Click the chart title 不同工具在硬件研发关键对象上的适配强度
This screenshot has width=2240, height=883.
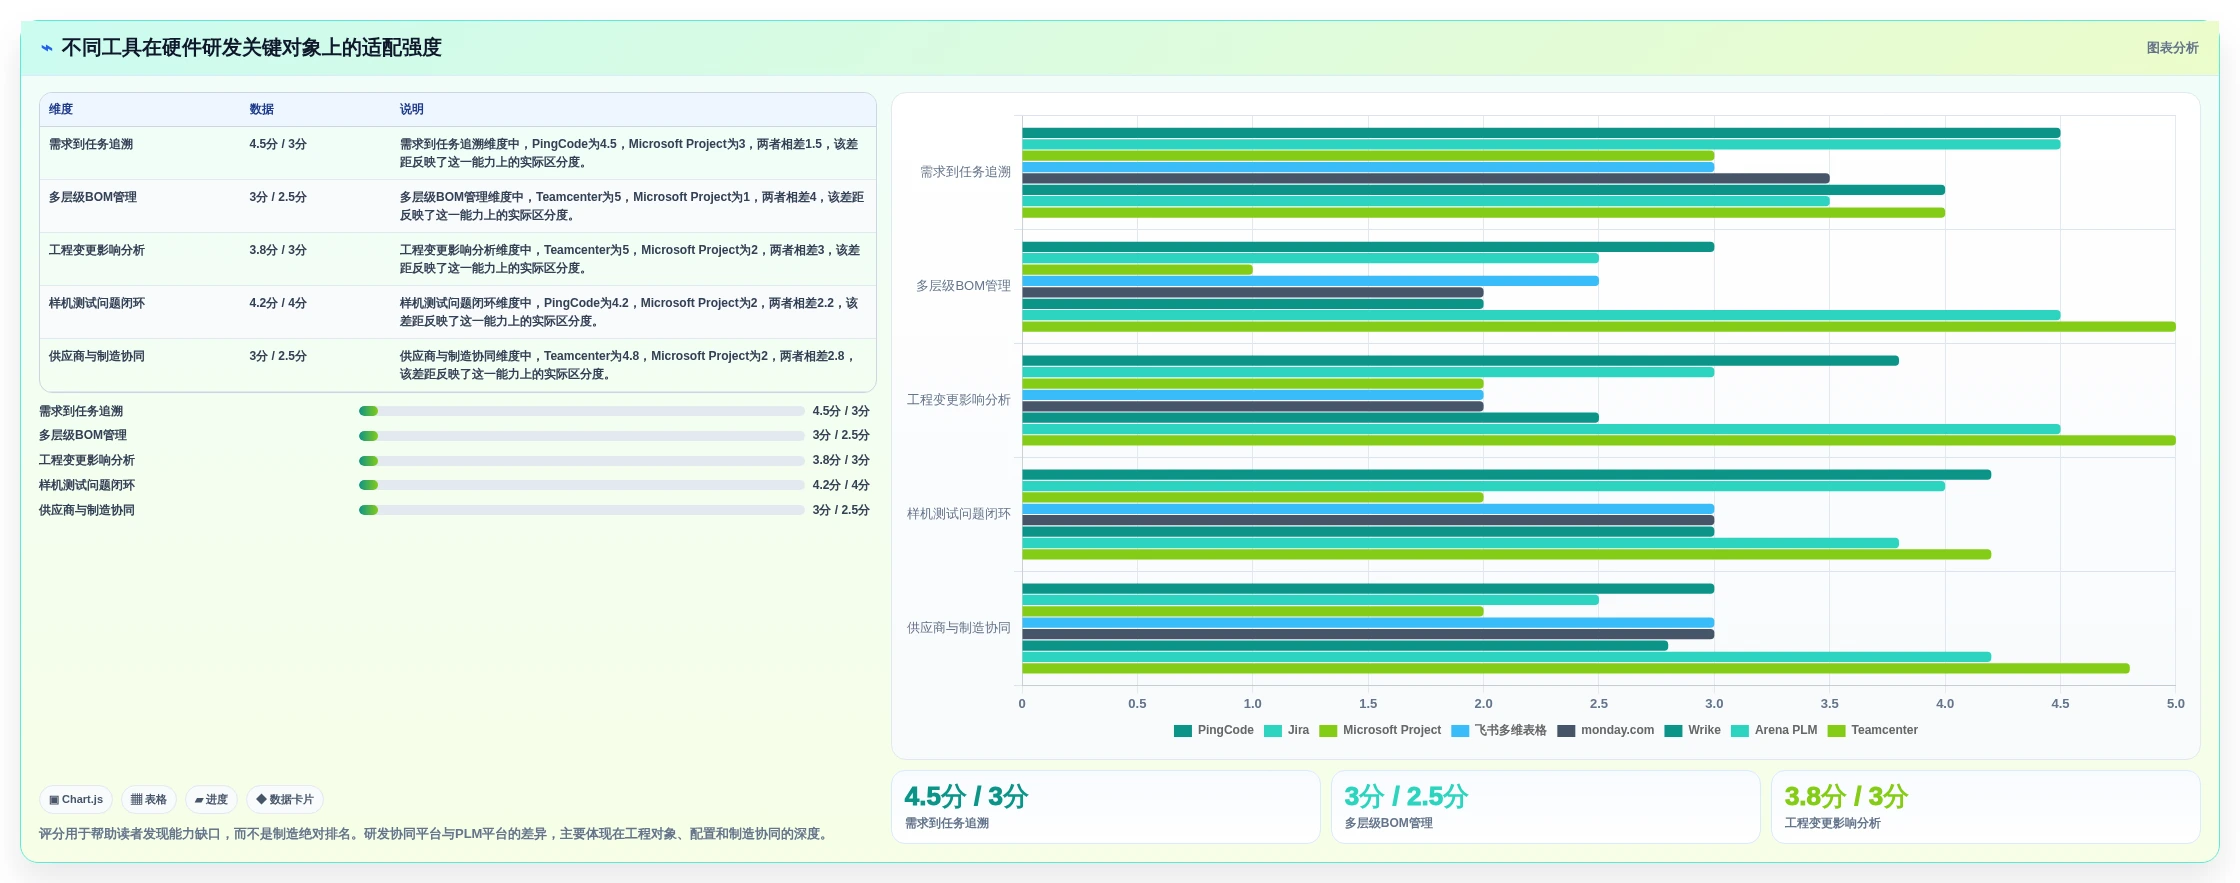[251, 48]
